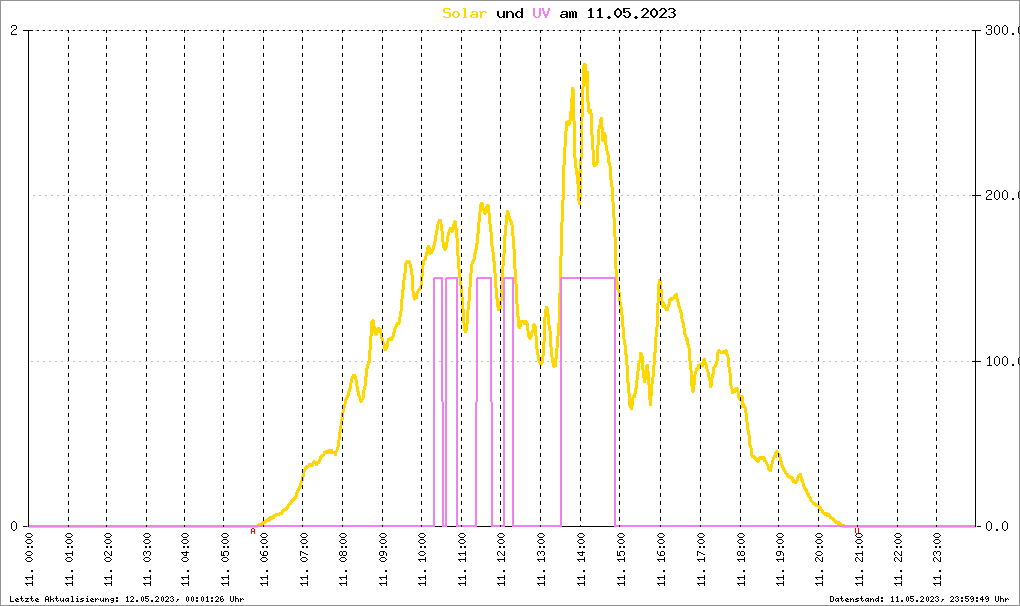Click the pink "UV" word in the title
The height and width of the screenshot is (606, 1020).
(541, 13)
